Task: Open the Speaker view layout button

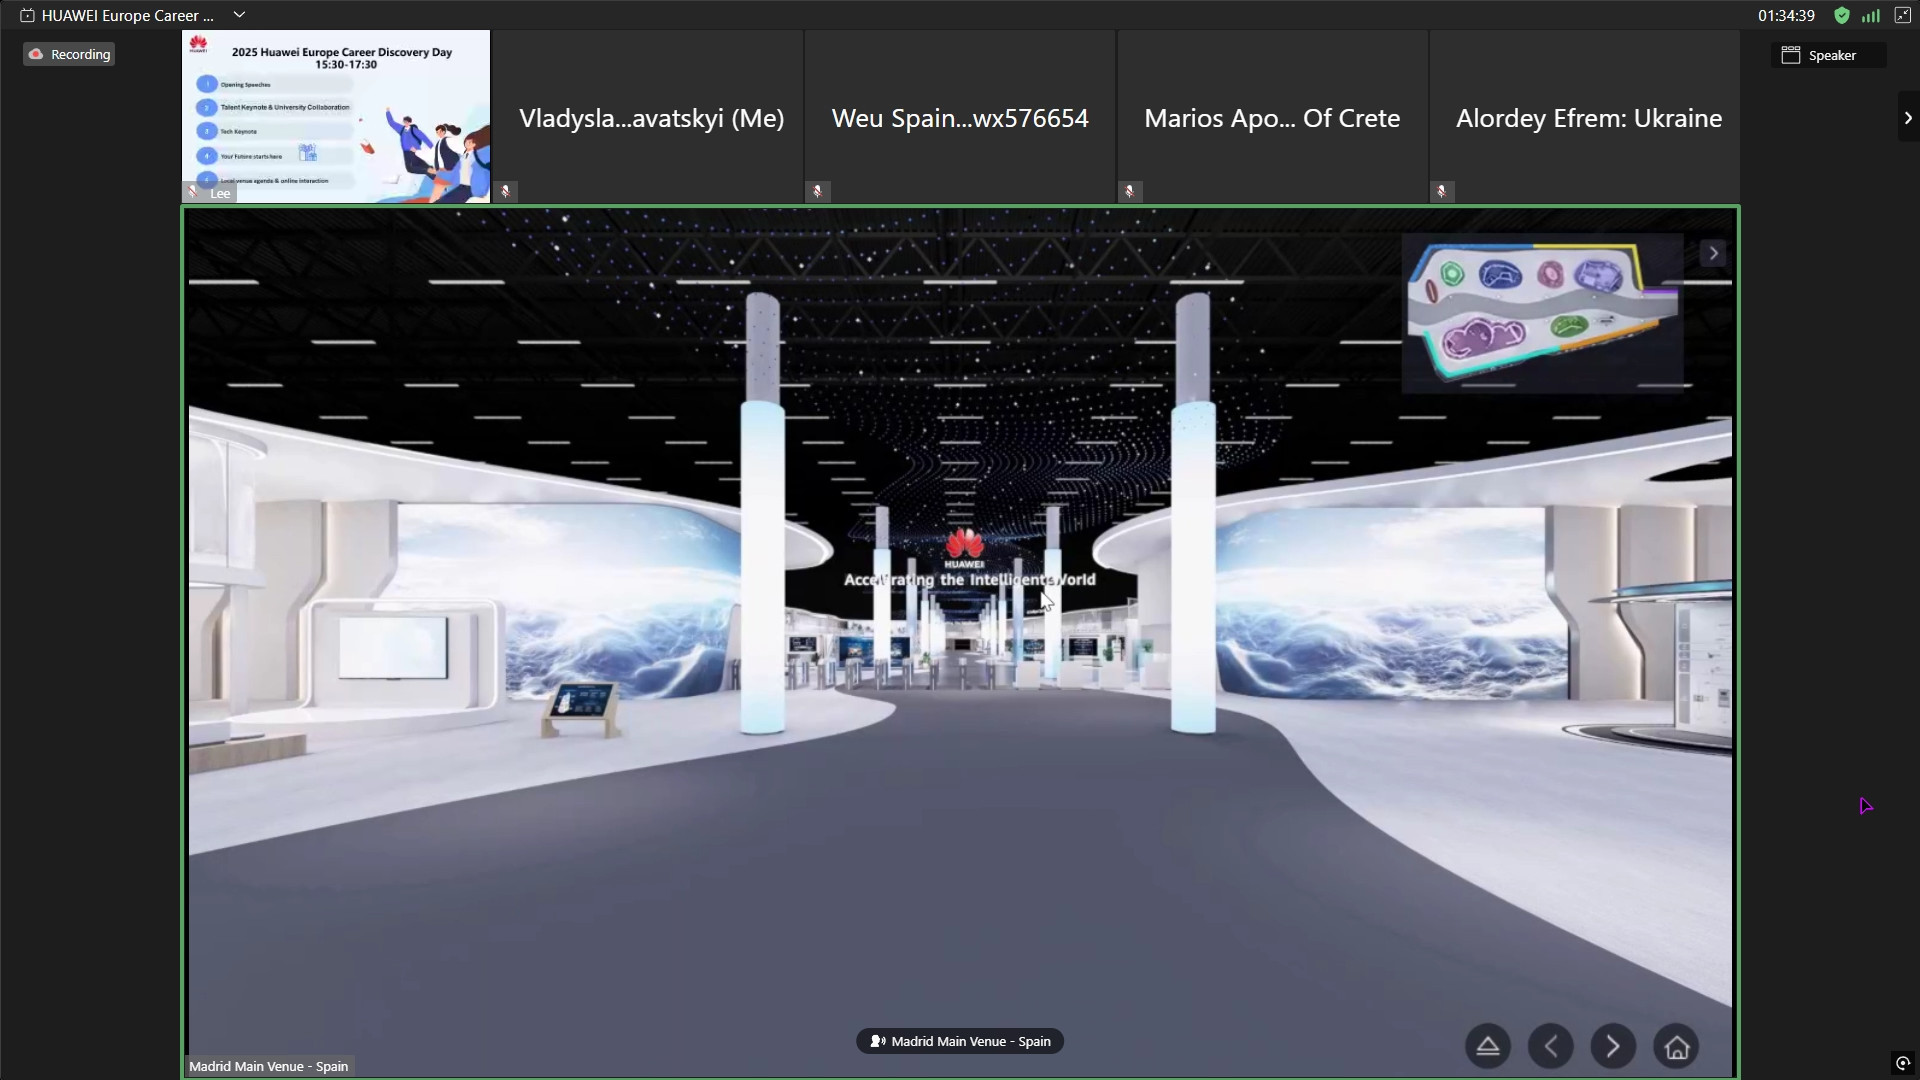Action: point(1827,55)
